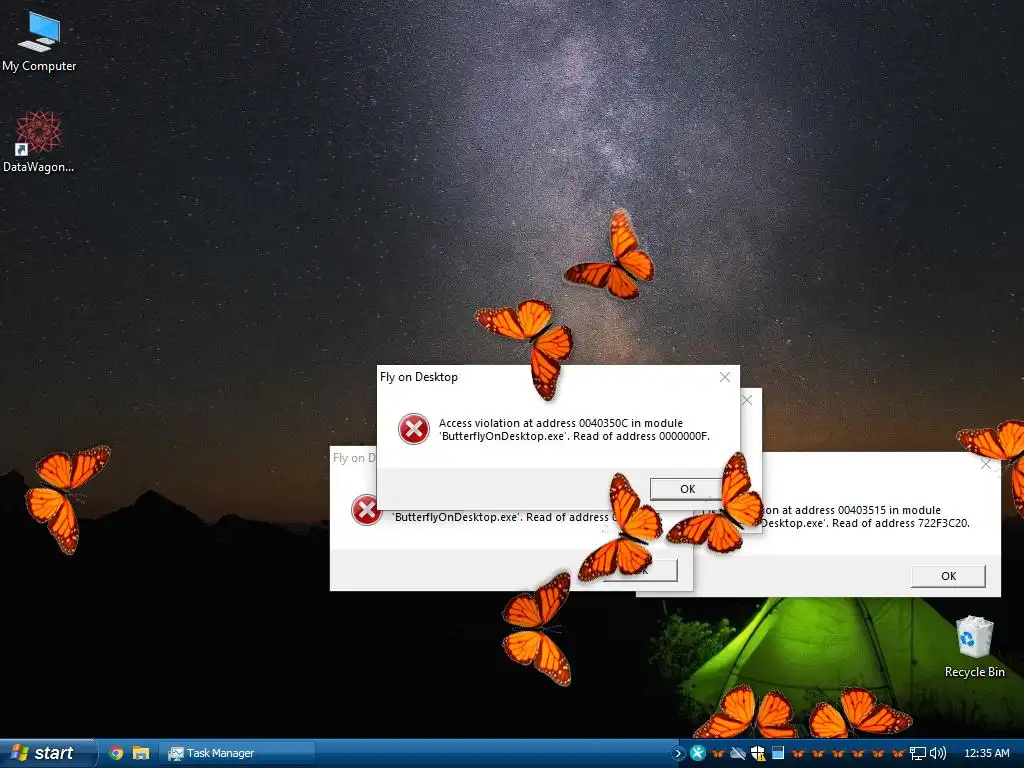Click the butterfly tray icon beside OneDrive
The image size is (1024, 768).
[x=718, y=754]
